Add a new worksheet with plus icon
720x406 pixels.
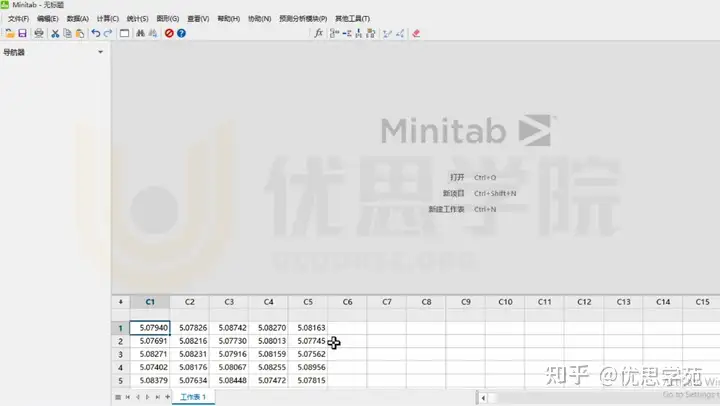click(x=168, y=397)
